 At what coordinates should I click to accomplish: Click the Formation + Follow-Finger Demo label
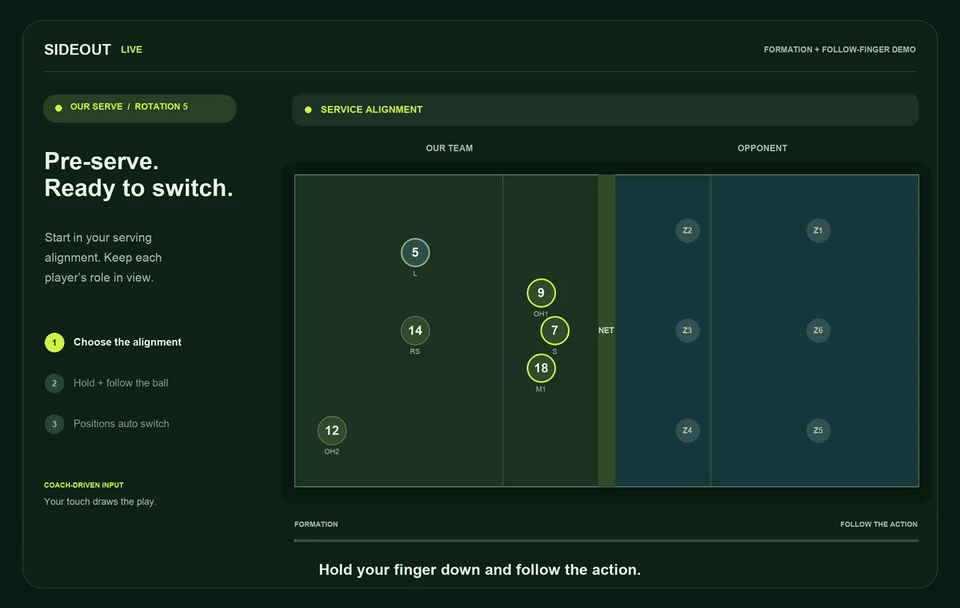(x=839, y=50)
